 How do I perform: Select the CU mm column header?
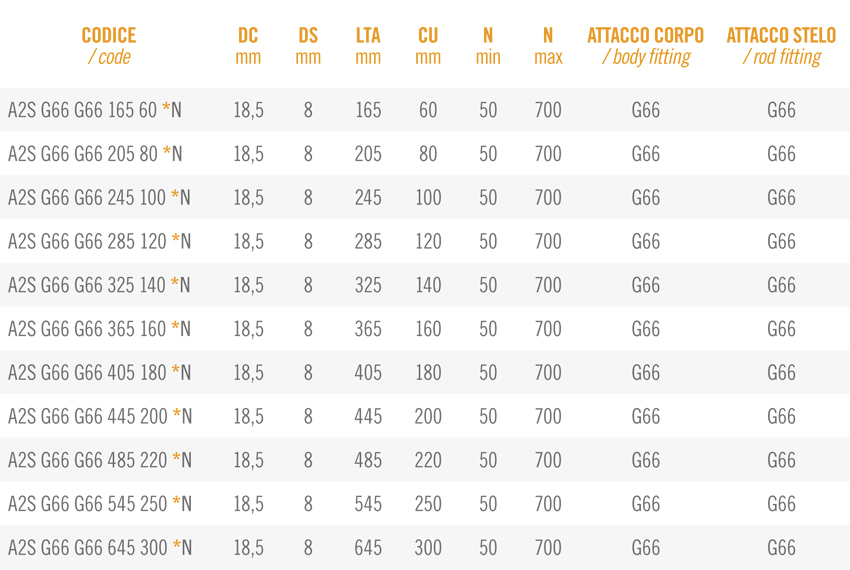pos(428,46)
